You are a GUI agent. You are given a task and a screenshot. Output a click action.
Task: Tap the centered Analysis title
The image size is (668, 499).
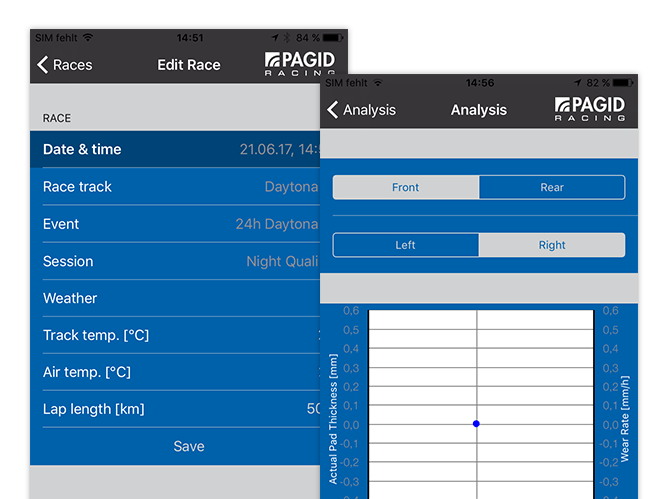pos(479,110)
